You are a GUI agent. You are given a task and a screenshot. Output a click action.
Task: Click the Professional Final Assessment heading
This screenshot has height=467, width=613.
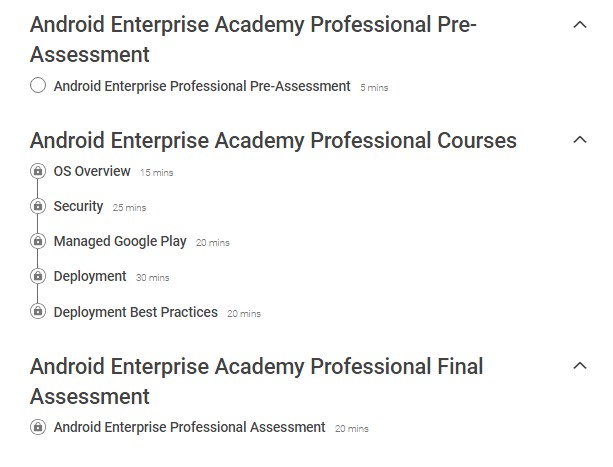coord(256,381)
